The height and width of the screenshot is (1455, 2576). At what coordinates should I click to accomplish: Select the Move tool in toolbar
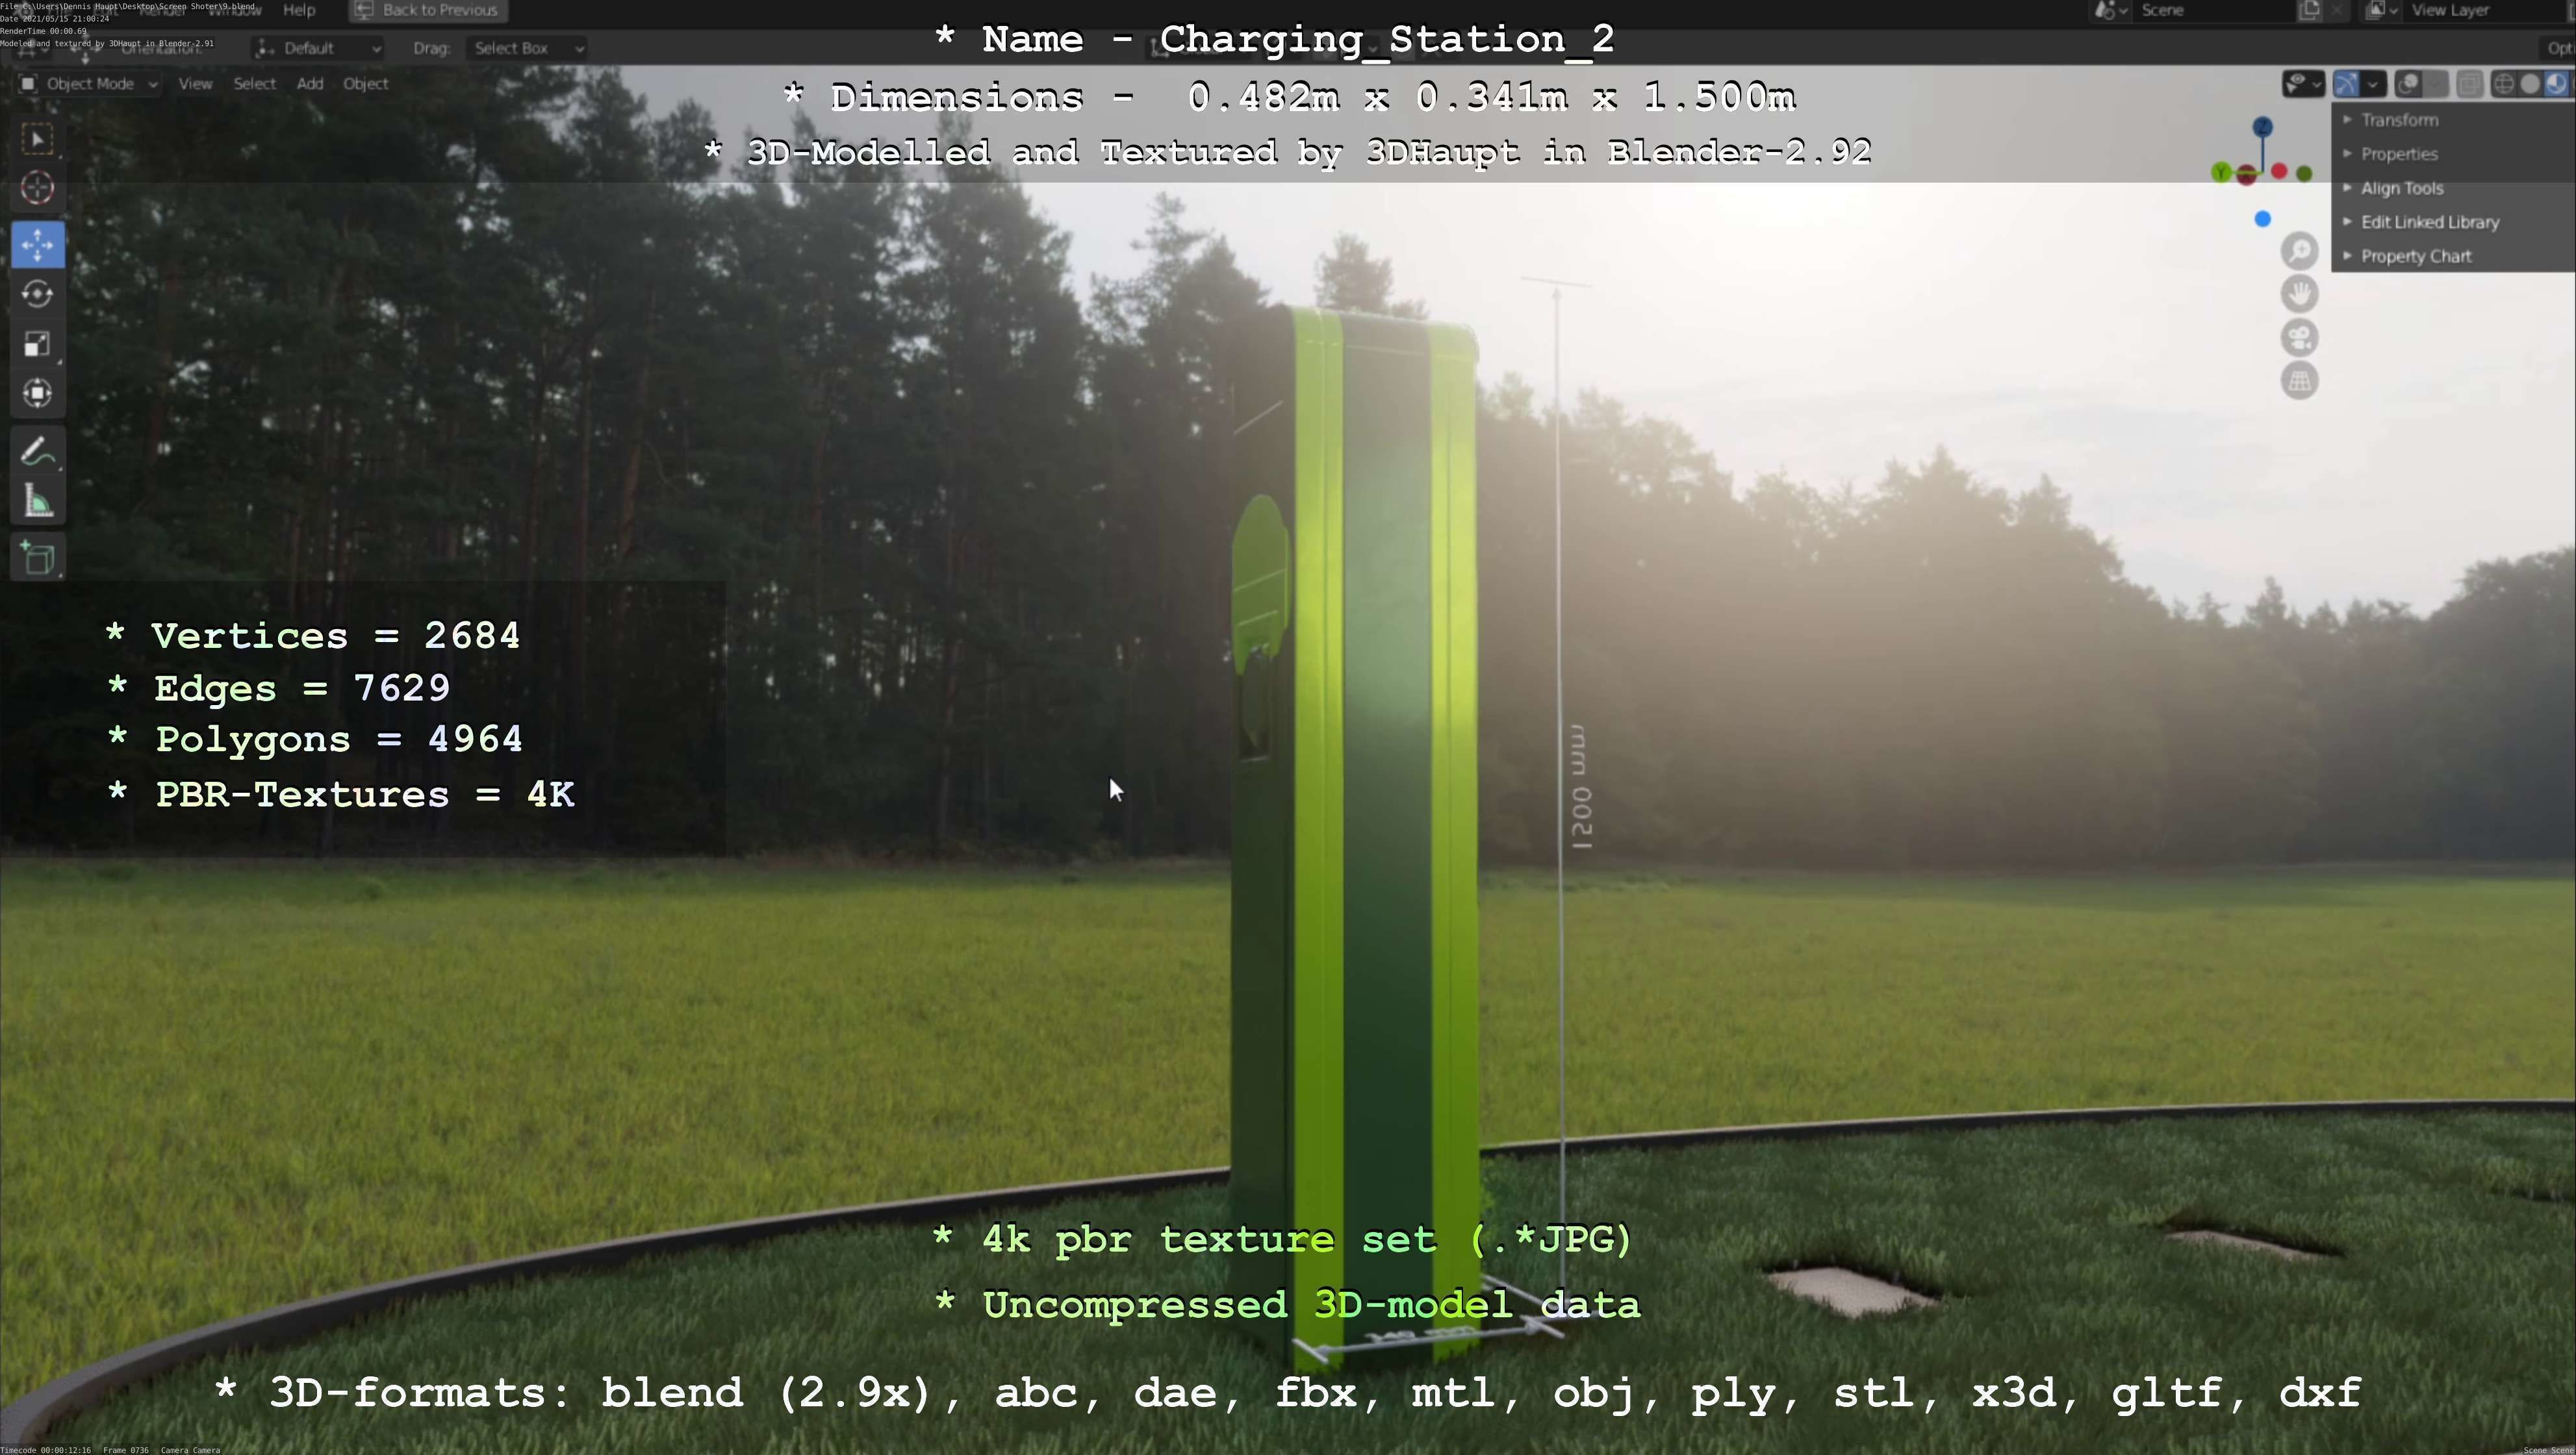(x=38, y=245)
